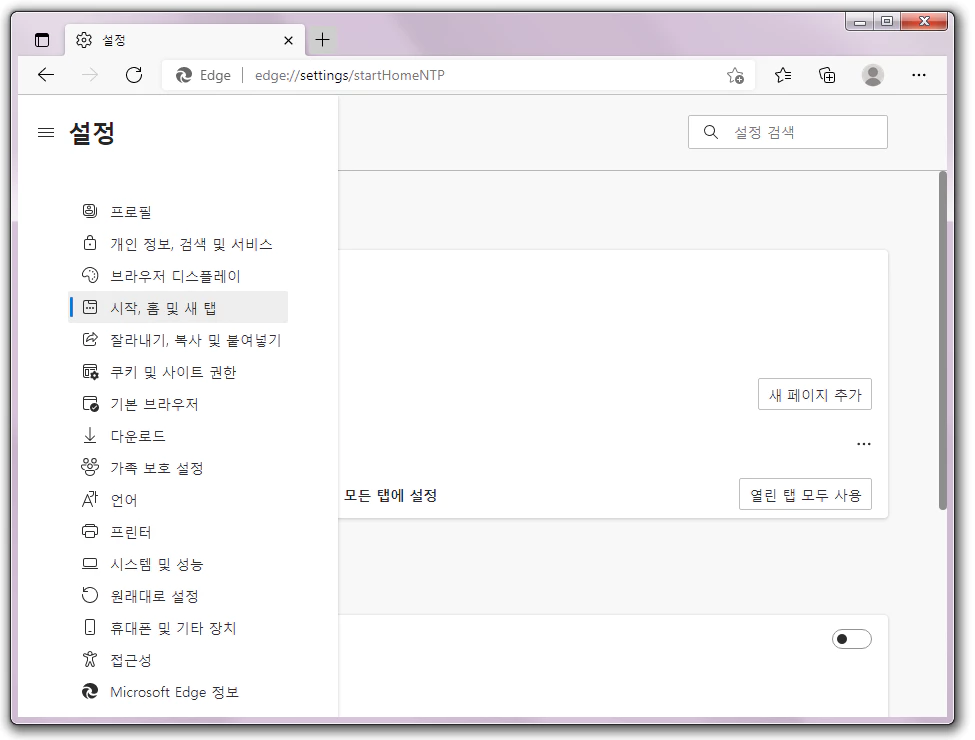Open the Collections icon
Image resolution: width=975 pixels, height=740 pixels.
click(x=827, y=75)
